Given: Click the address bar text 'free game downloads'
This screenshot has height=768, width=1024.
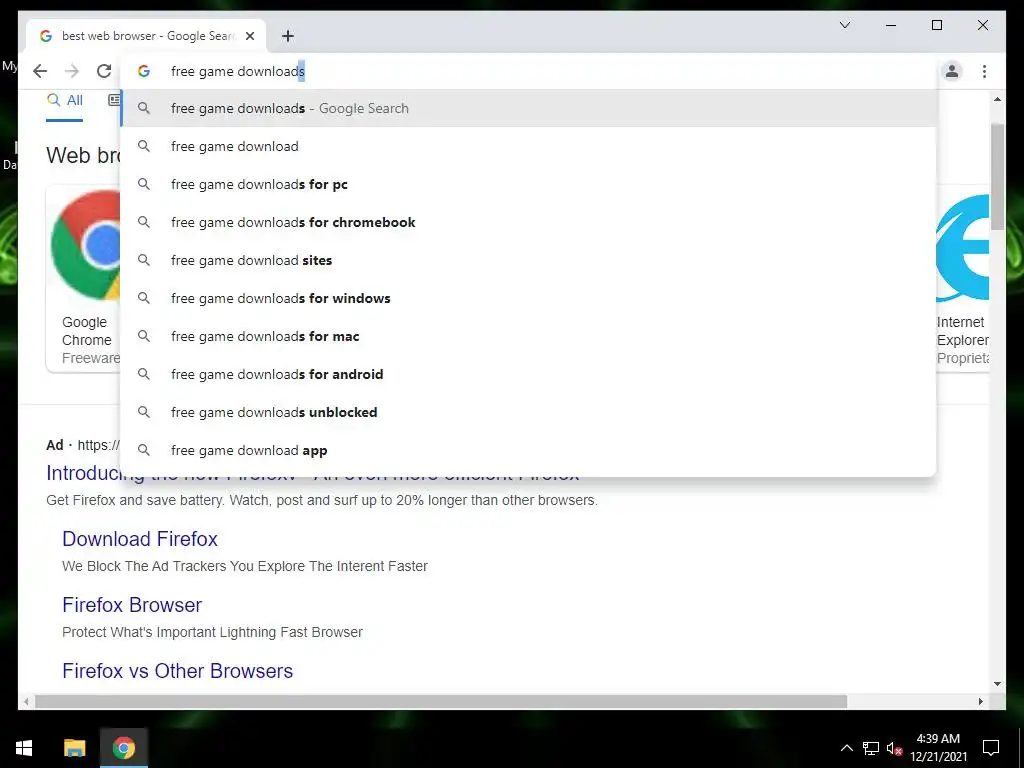Looking at the screenshot, I should (238, 71).
